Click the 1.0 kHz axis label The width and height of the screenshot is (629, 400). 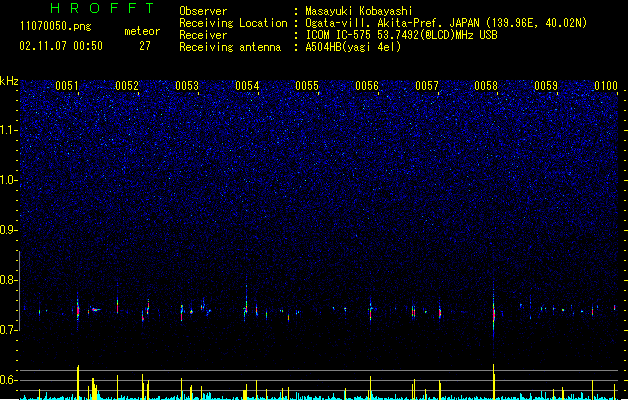click(x=9, y=180)
